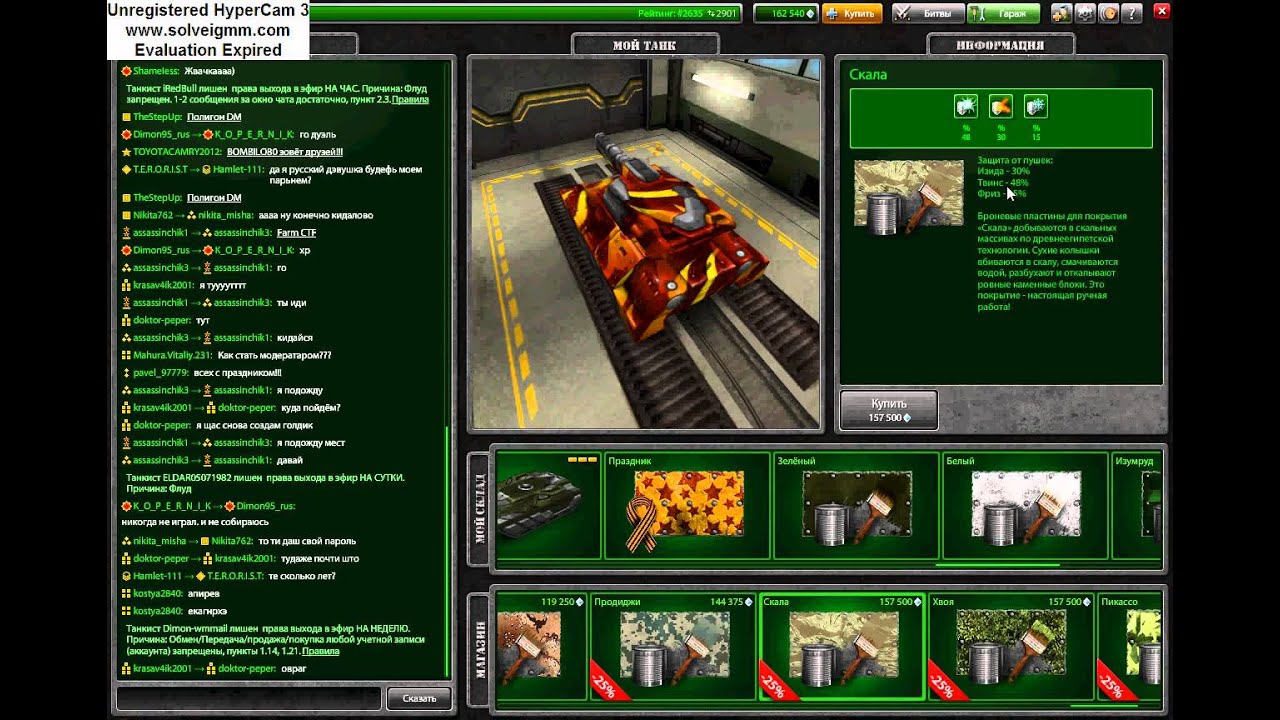Click rank icon beside Mahura.Vitaliy.231
Viewport: 1280px width, 720px height.
point(126,355)
